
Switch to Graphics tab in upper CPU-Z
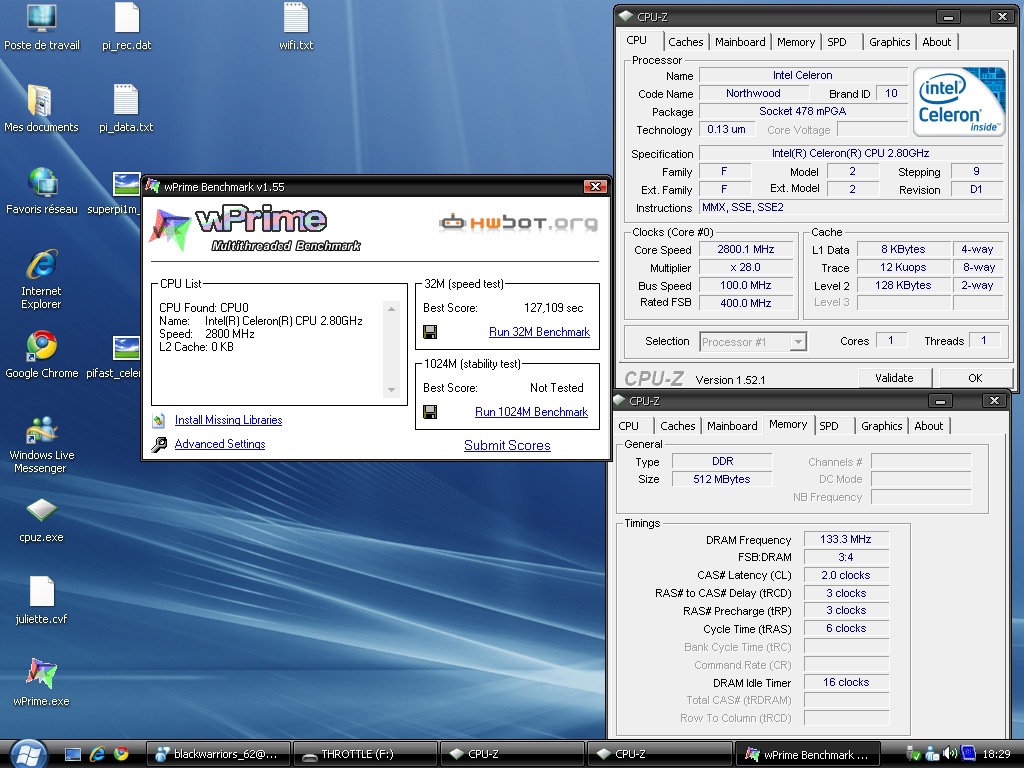pos(889,42)
